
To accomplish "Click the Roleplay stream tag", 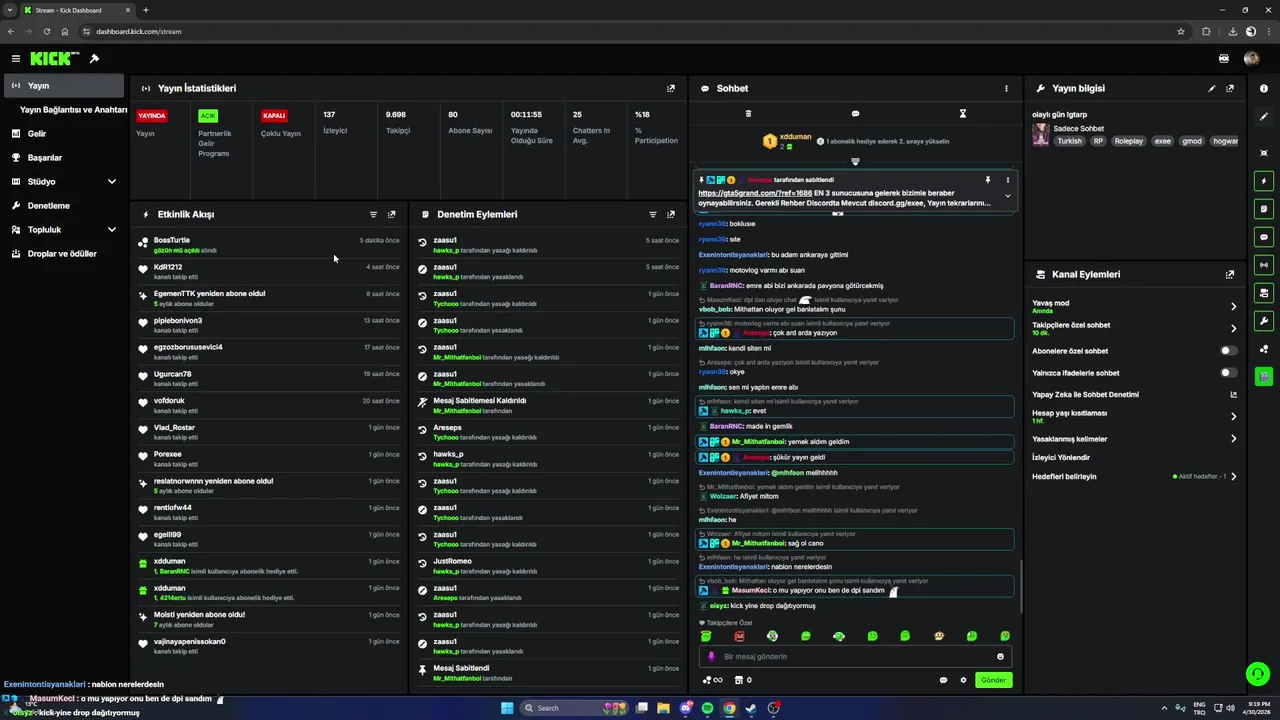I will click(x=1128, y=141).
